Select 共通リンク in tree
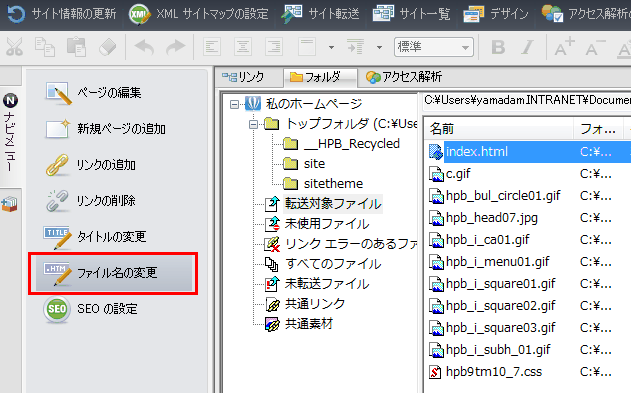Screen dimensions: 631x393 click(315, 304)
